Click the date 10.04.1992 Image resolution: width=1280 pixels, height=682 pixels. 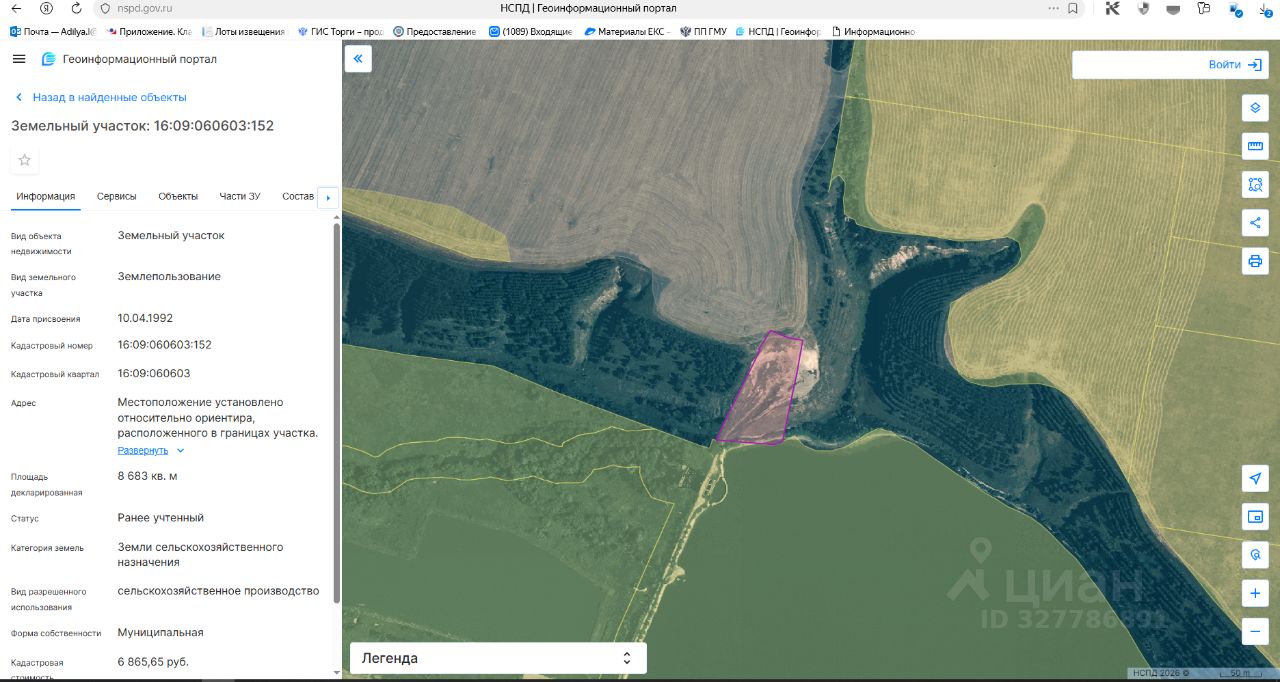(145, 318)
